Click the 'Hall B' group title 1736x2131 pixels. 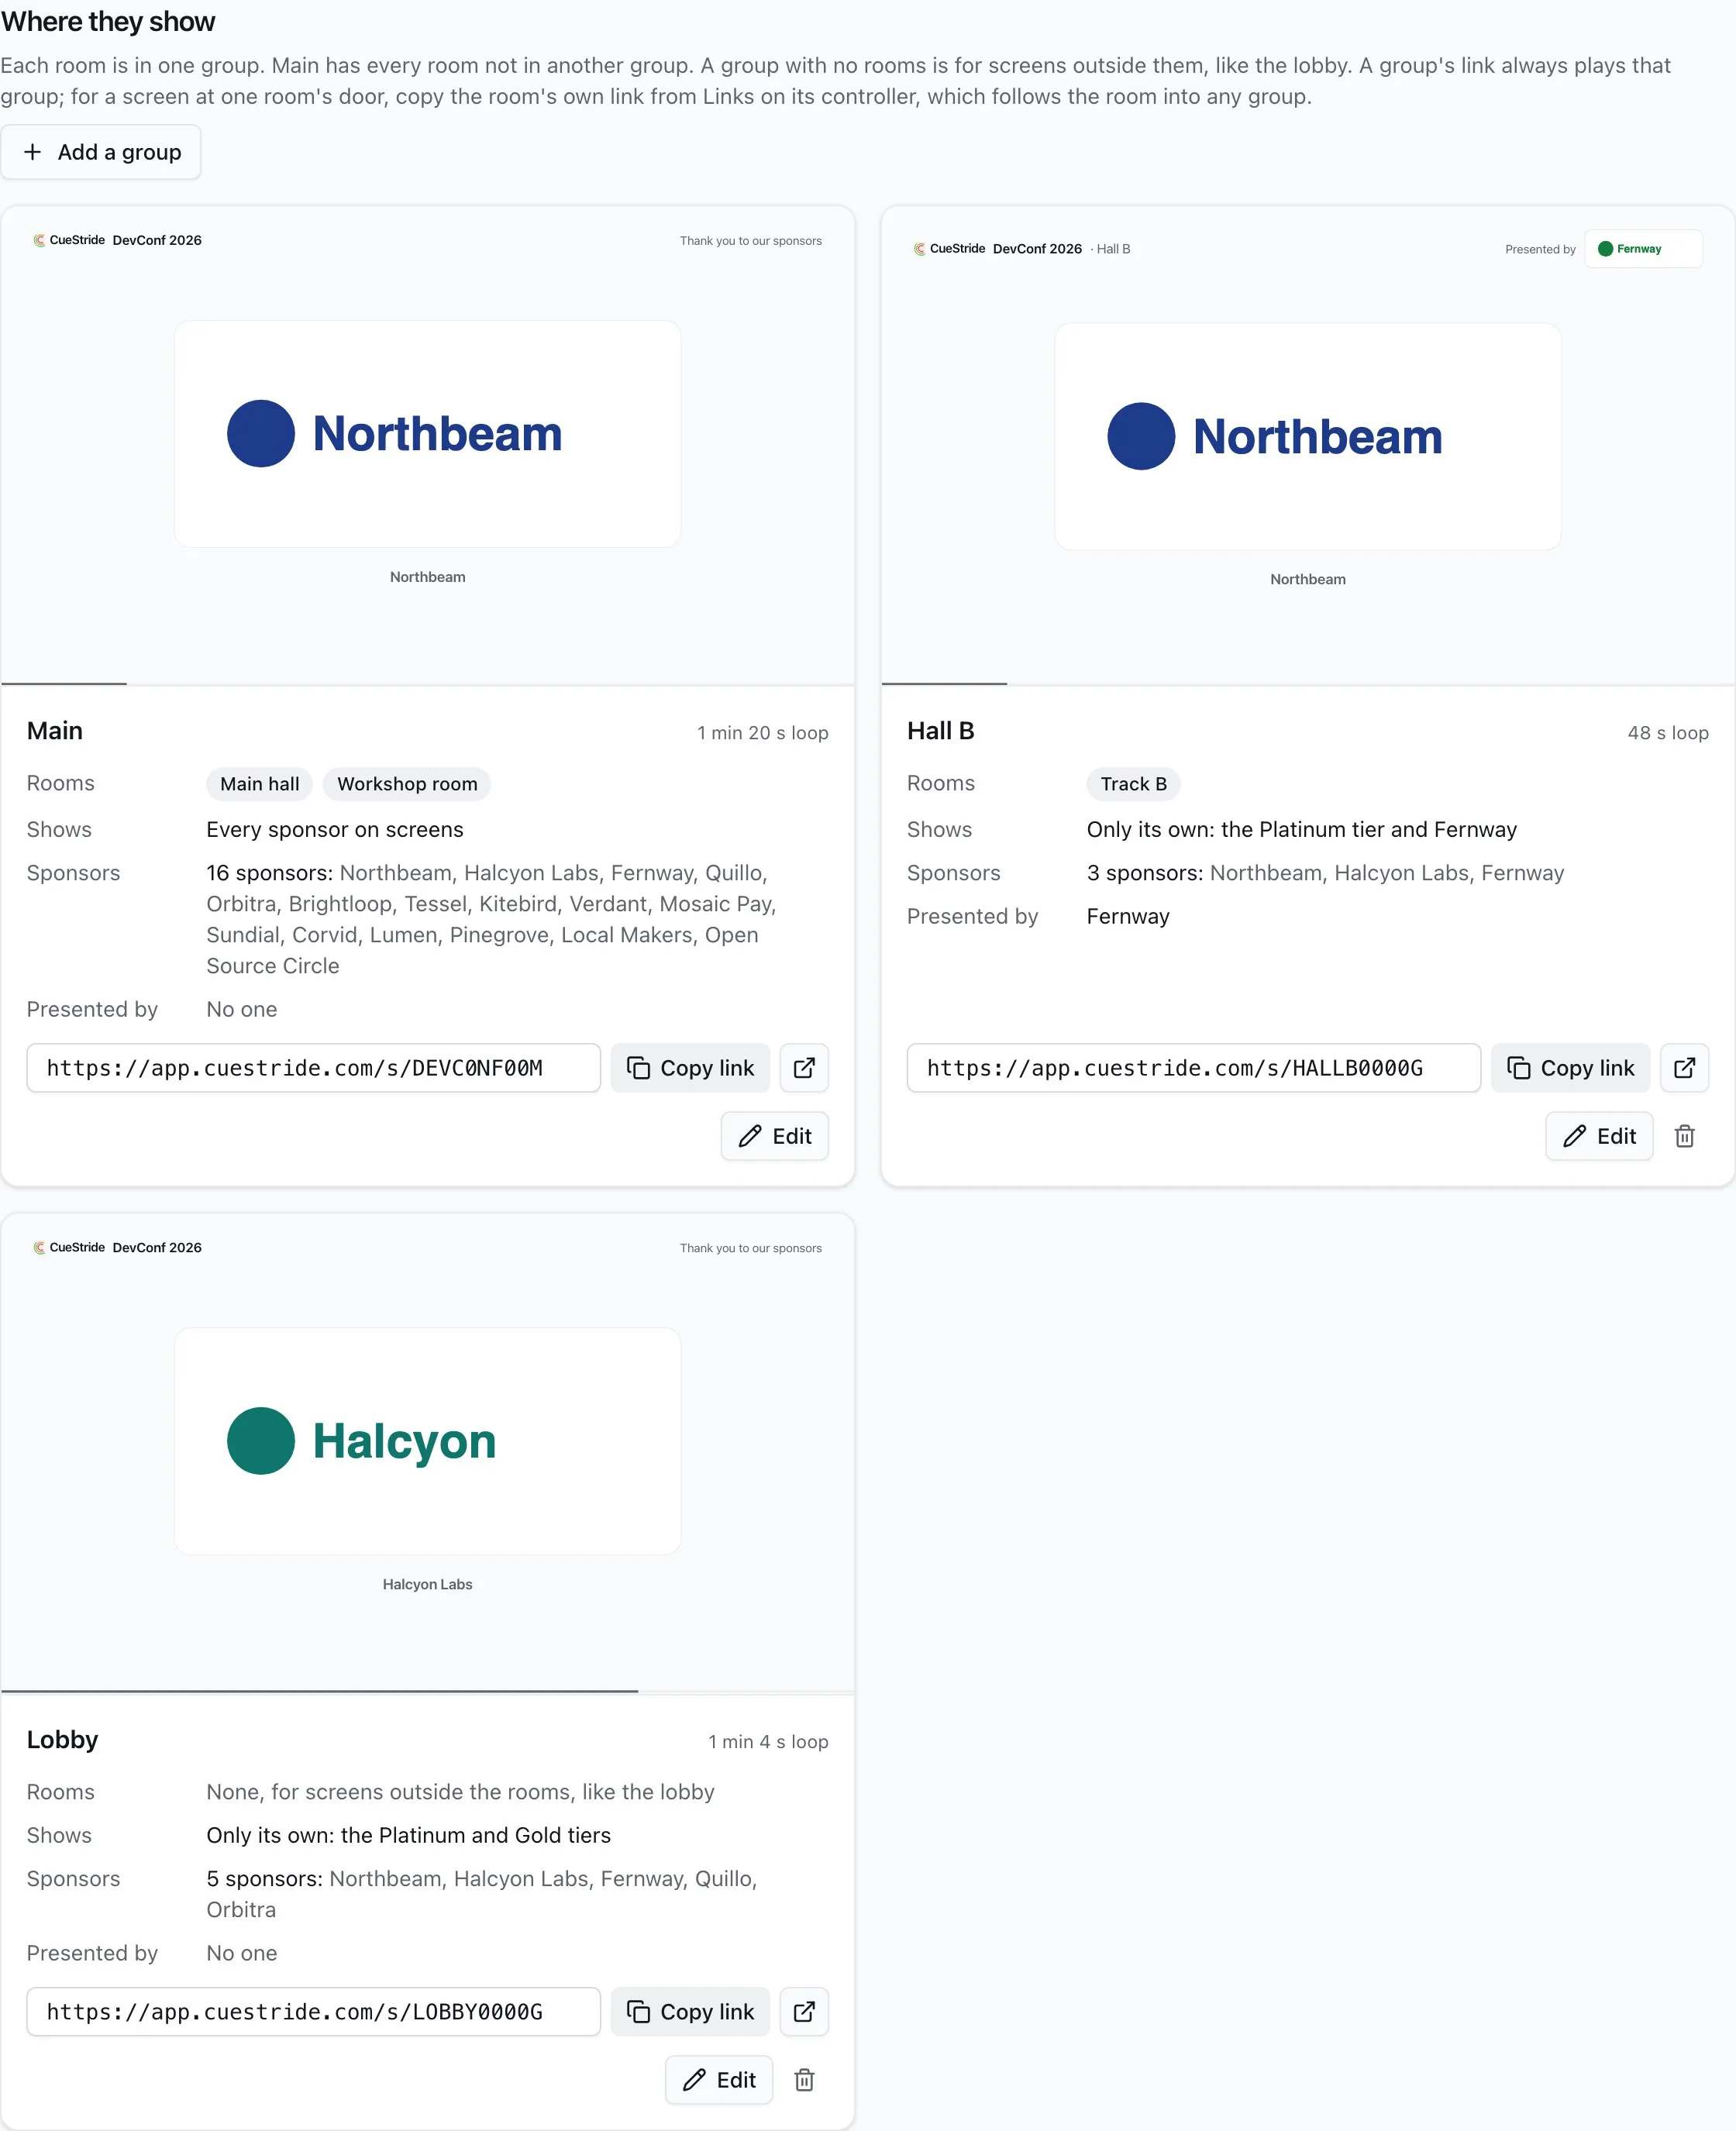pos(940,731)
